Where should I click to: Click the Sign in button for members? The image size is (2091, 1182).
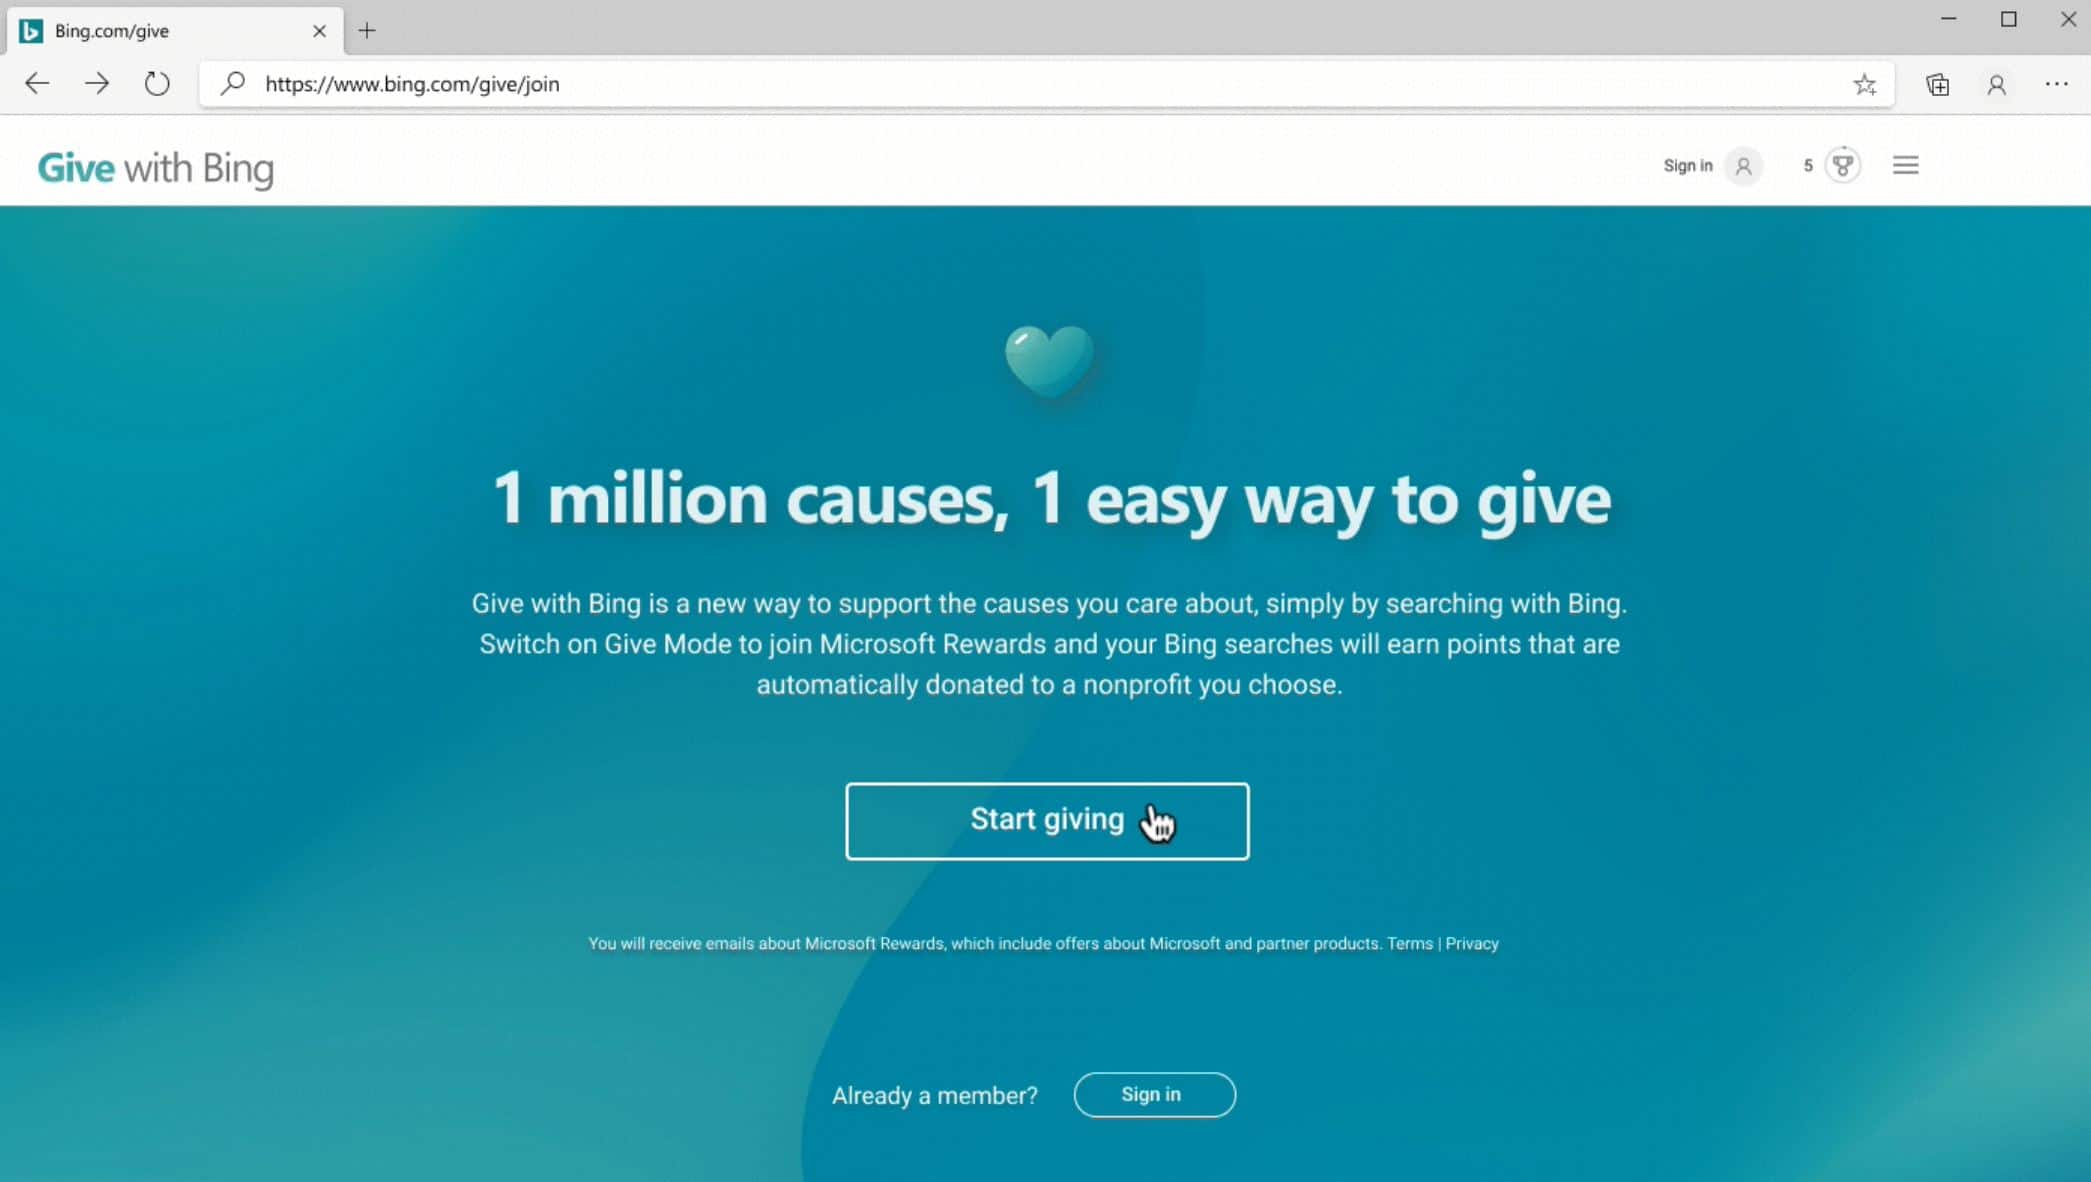coord(1155,1094)
